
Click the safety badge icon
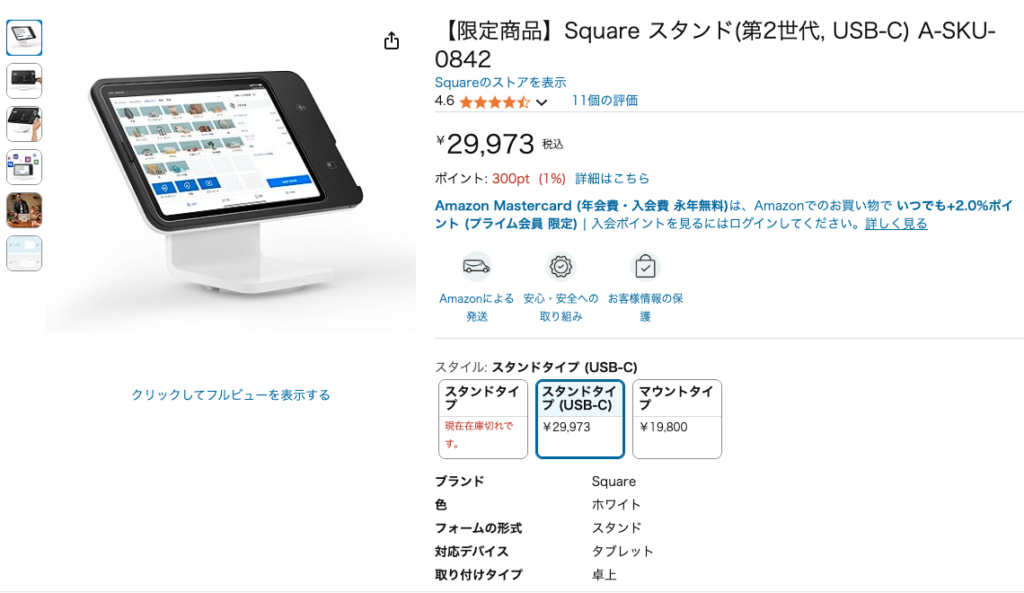[x=561, y=266]
